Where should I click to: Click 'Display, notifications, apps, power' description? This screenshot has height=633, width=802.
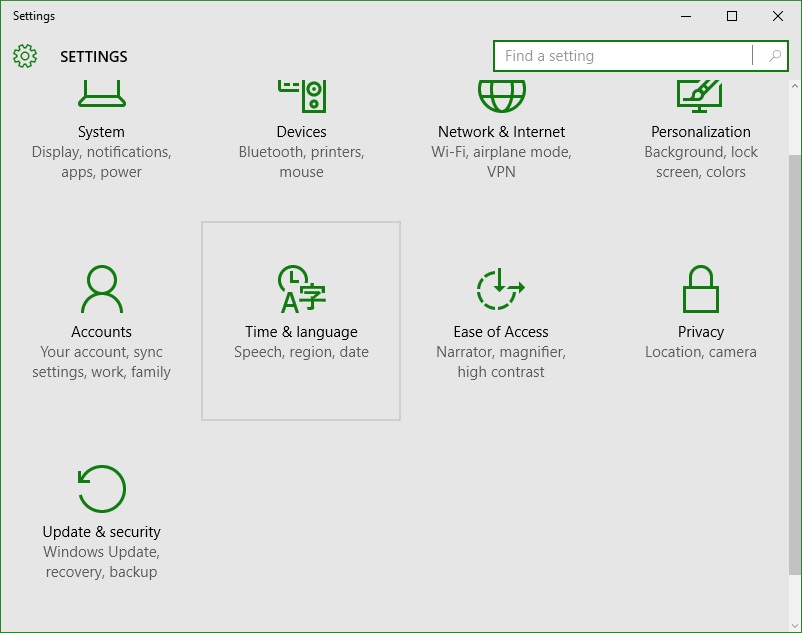click(101, 162)
